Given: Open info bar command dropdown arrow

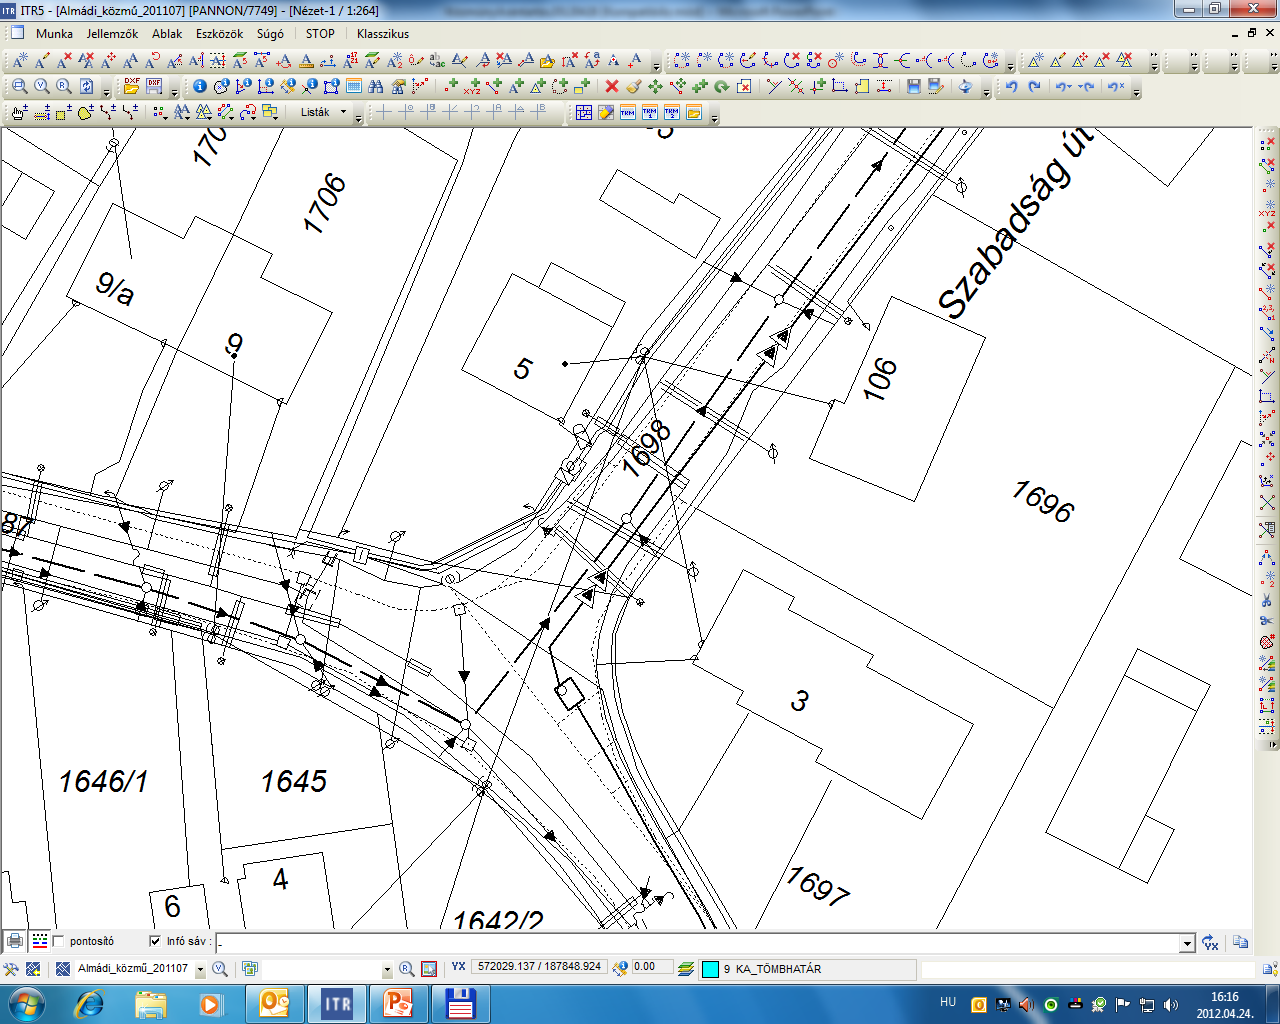Looking at the screenshot, I should click(x=1187, y=943).
